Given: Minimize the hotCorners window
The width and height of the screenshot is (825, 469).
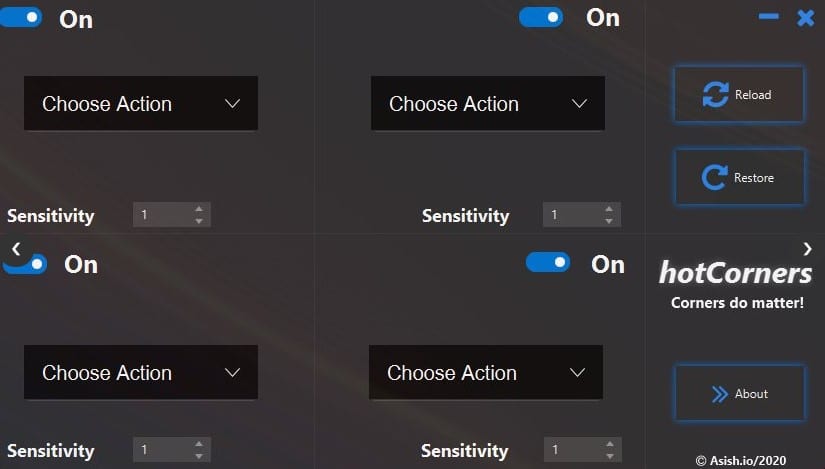Looking at the screenshot, I should (769, 17).
